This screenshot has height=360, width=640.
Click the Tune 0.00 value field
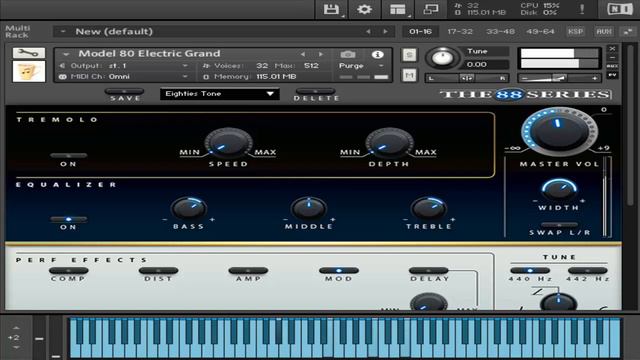click(x=487, y=64)
